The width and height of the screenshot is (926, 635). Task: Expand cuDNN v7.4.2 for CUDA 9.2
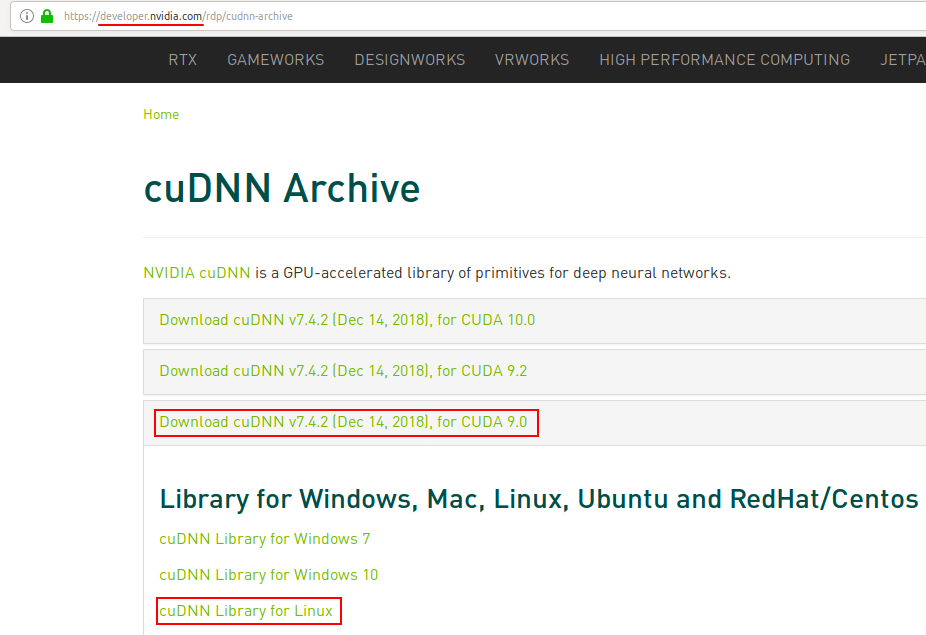pos(343,371)
